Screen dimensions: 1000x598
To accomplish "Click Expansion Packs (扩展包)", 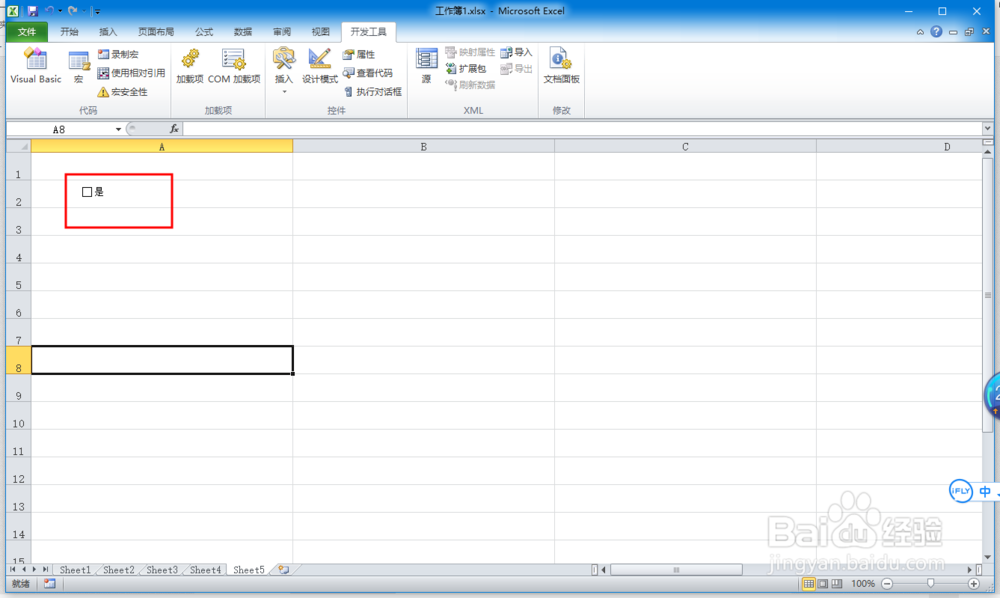I will [x=466, y=68].
